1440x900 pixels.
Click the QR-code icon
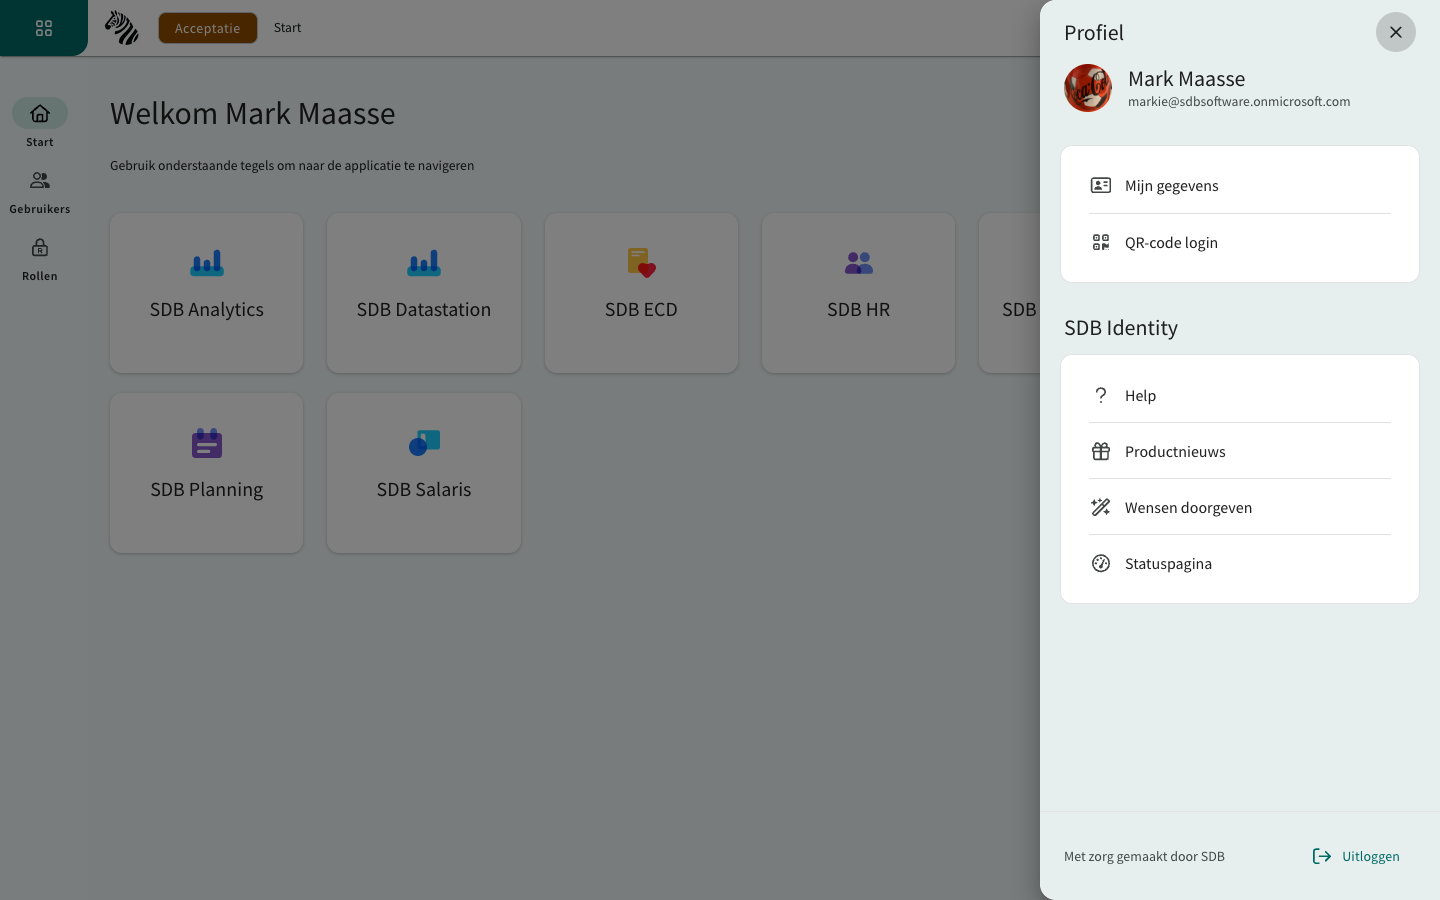[x=1101, y=242]
